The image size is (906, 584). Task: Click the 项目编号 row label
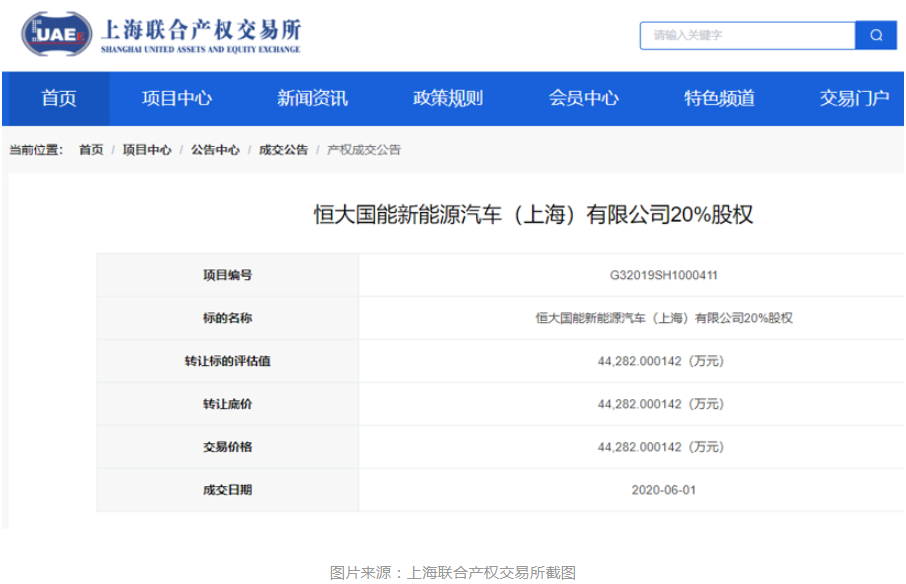point(227,276)
